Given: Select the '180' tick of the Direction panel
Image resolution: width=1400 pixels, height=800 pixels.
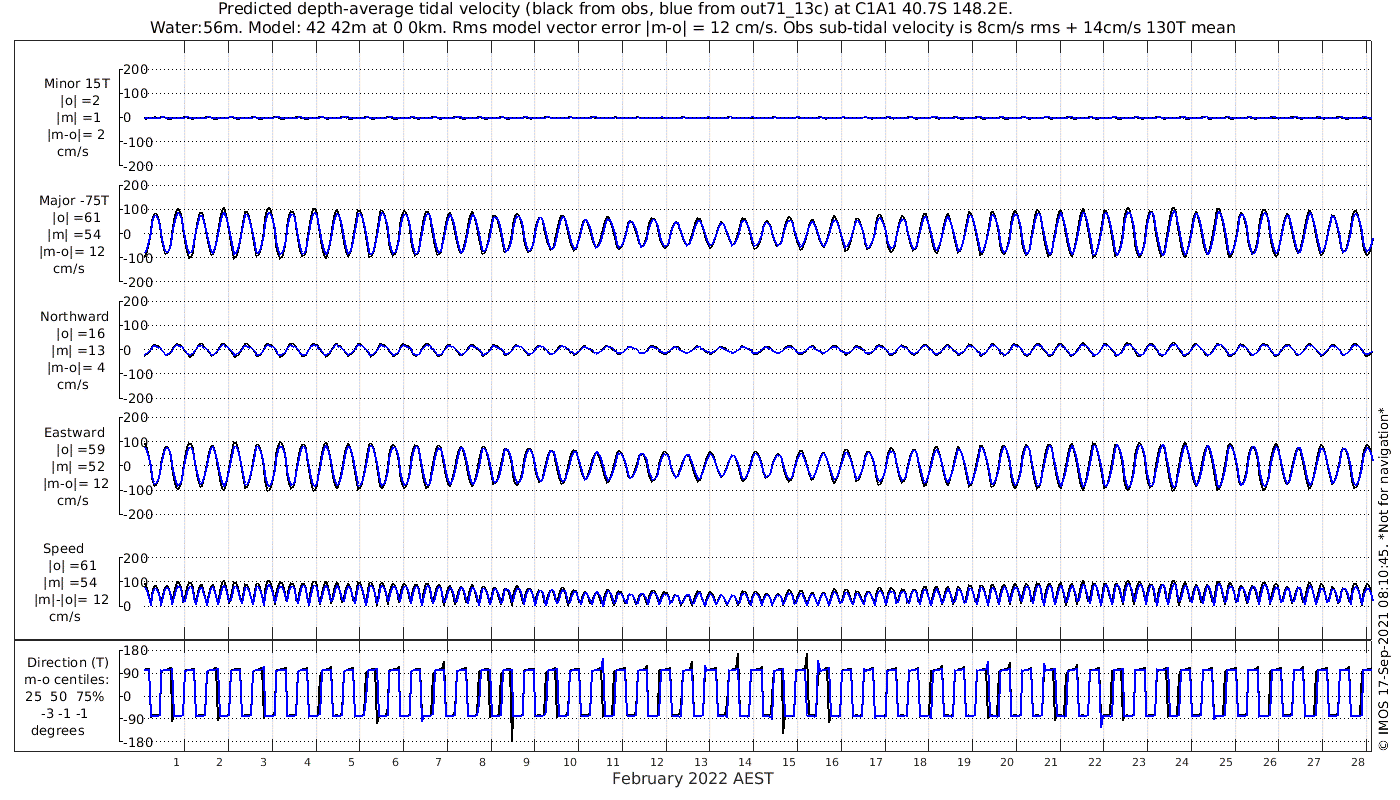Looking at the screenshot, I should click(x=138, y=652).
